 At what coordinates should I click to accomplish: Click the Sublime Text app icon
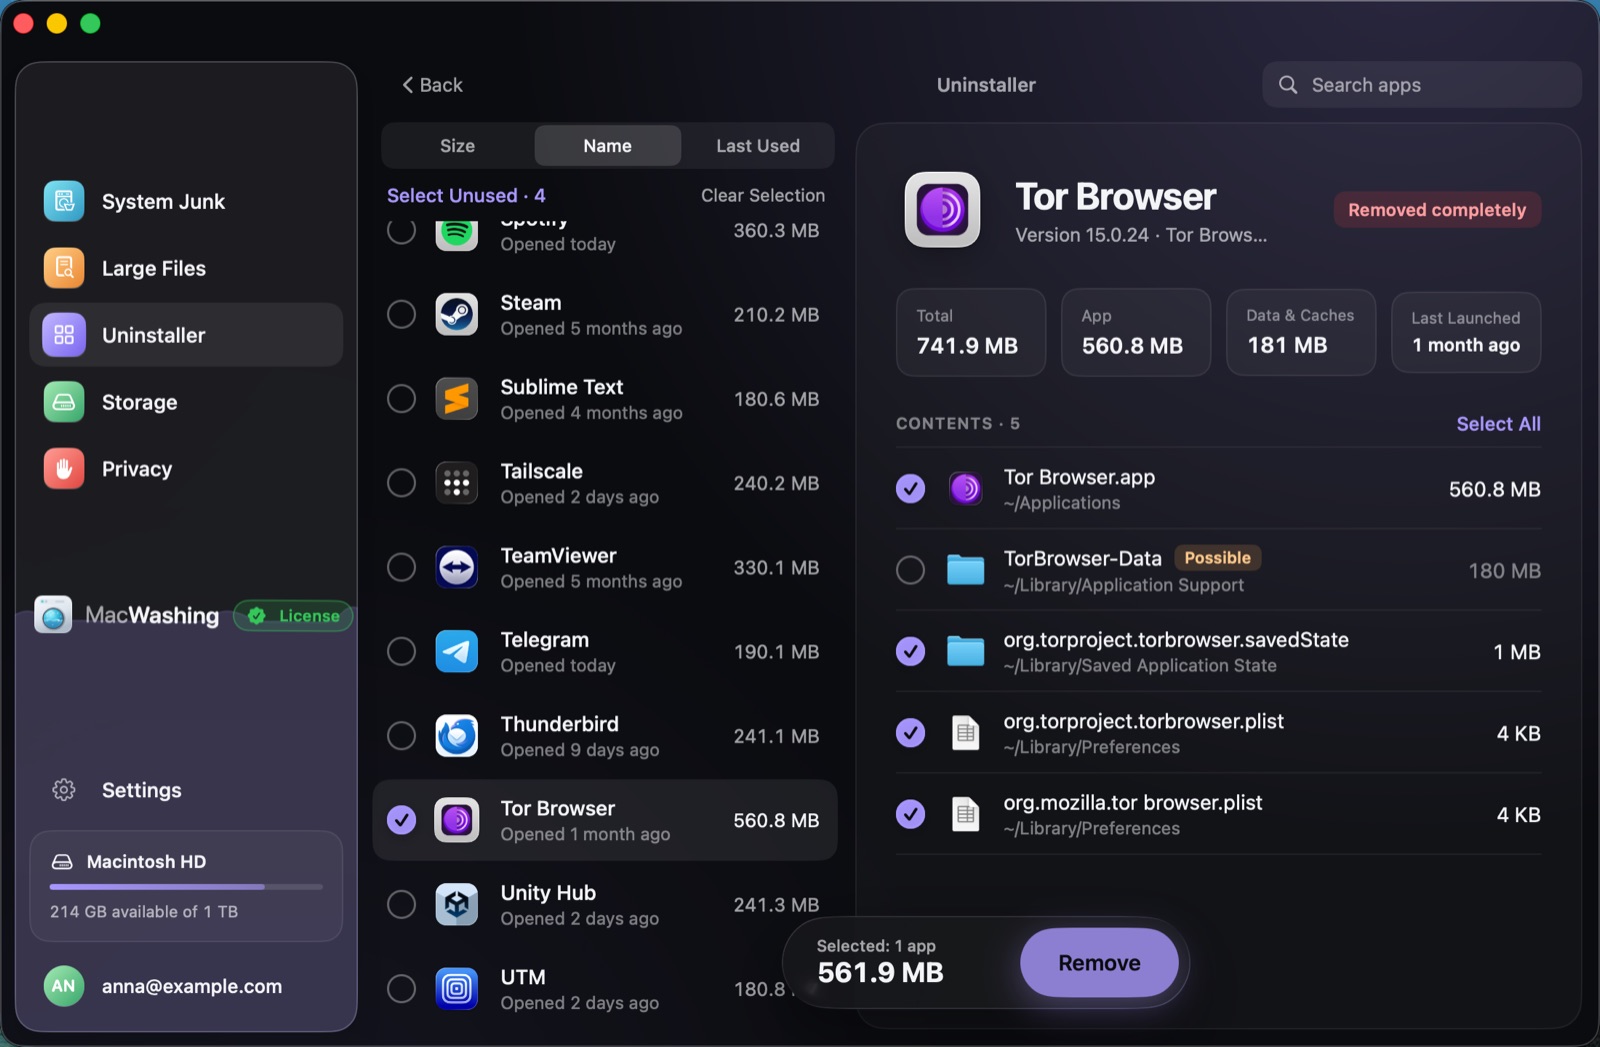tap(457, 399)
